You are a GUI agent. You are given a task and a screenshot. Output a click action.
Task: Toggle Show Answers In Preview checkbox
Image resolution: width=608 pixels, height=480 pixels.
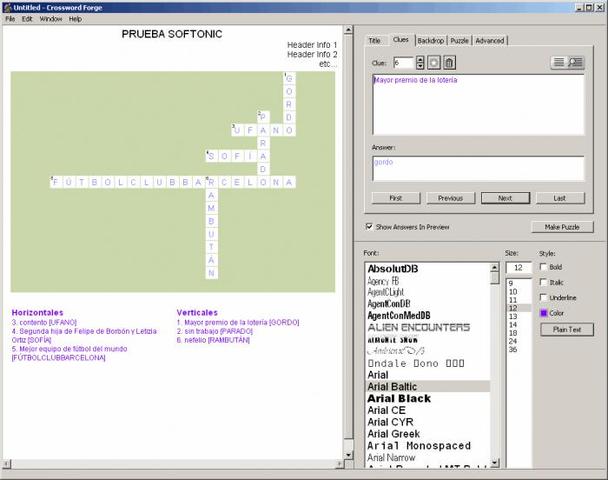click(369, 227)
